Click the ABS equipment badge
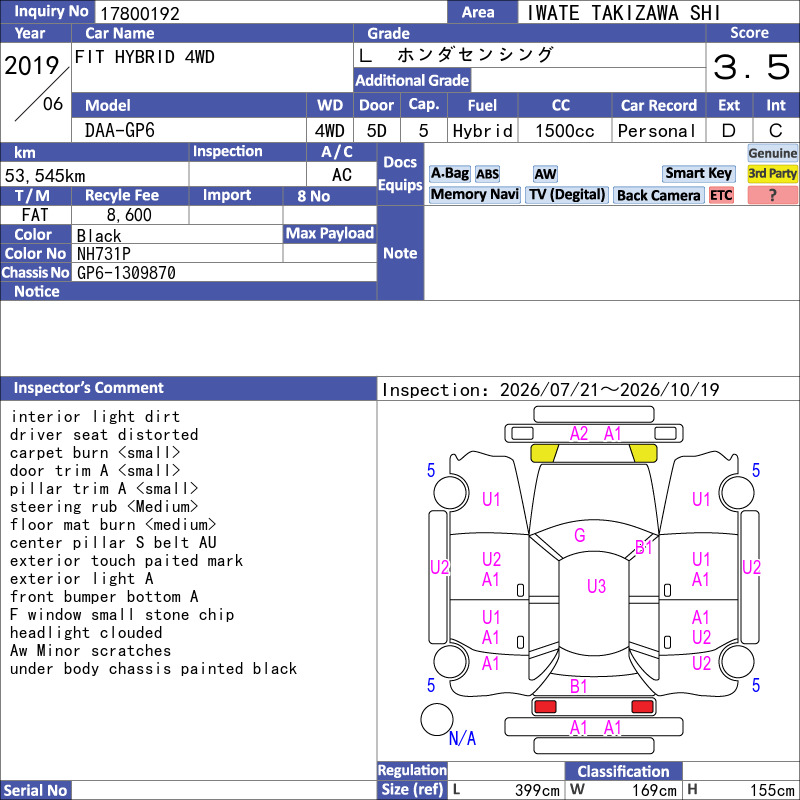This screenshot has width=800, height=800. click(x=487, y=174)
